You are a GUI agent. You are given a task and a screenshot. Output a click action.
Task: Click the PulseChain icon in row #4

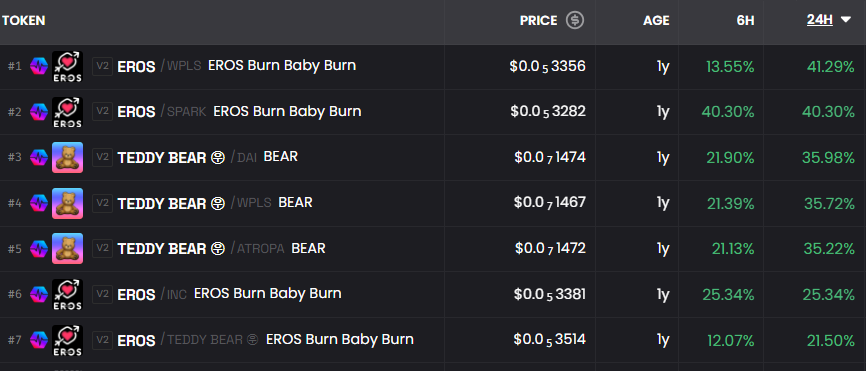pos(39,203)
